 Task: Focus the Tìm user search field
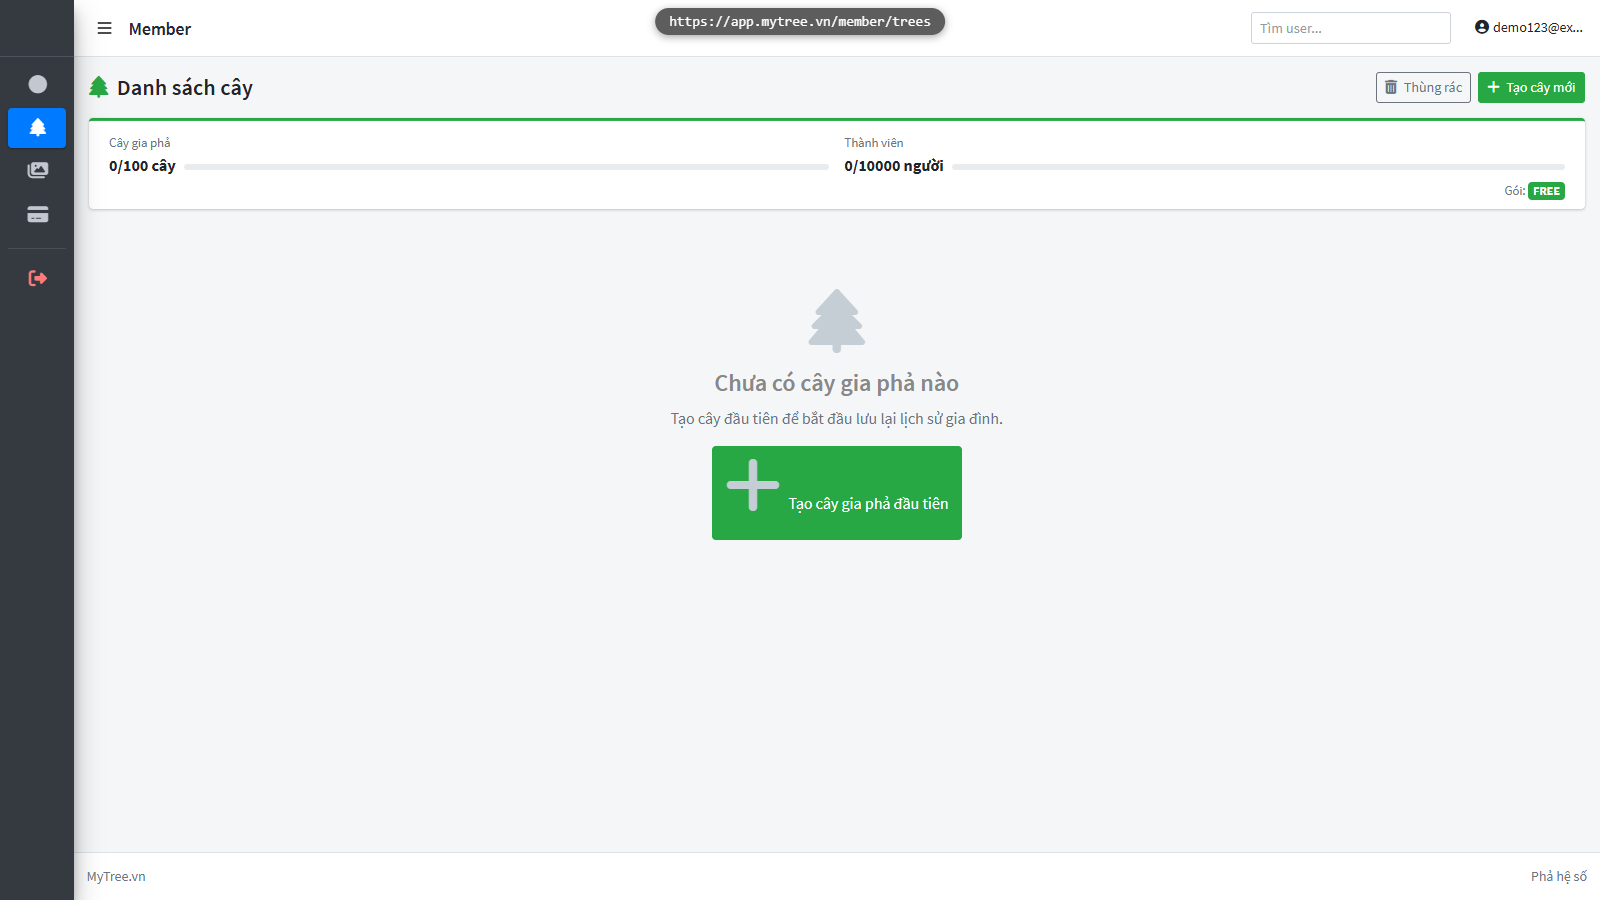point(1350,28)
